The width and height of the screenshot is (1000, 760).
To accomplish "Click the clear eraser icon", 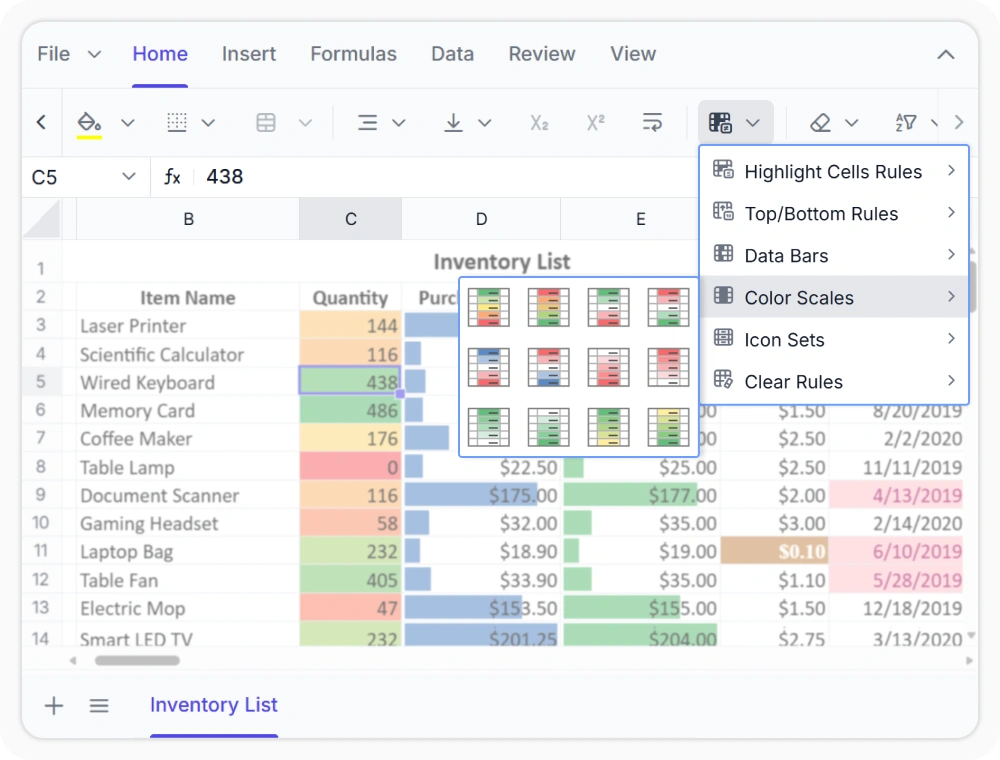I will click(820, 122).
